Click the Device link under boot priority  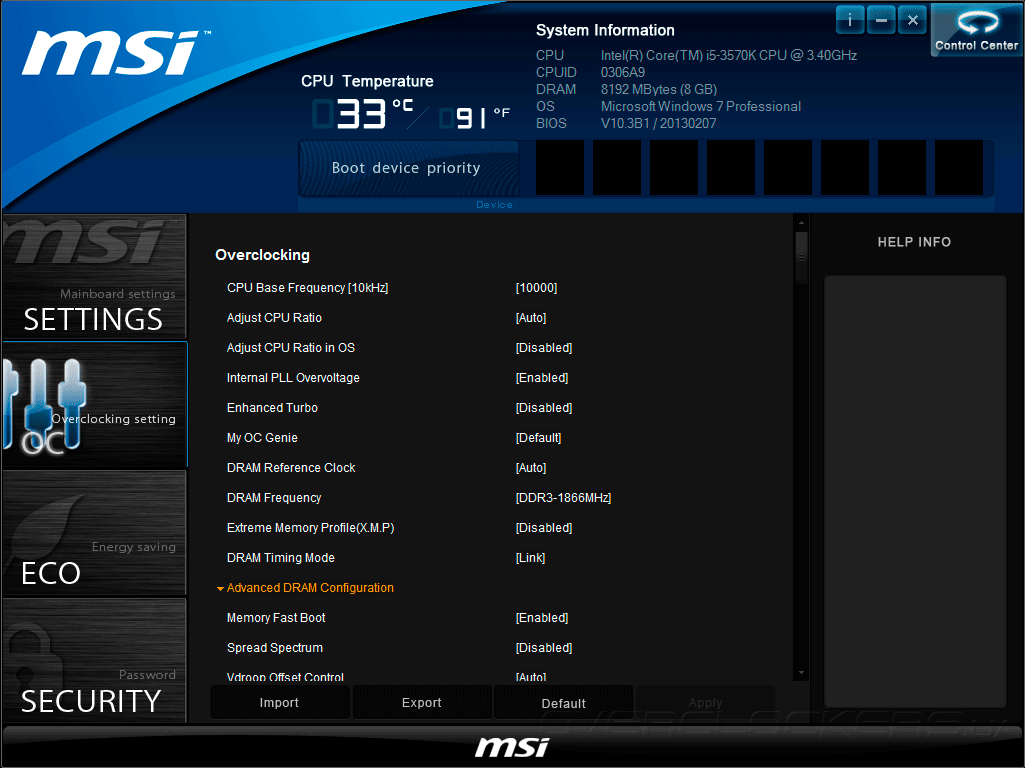point(494,205)
